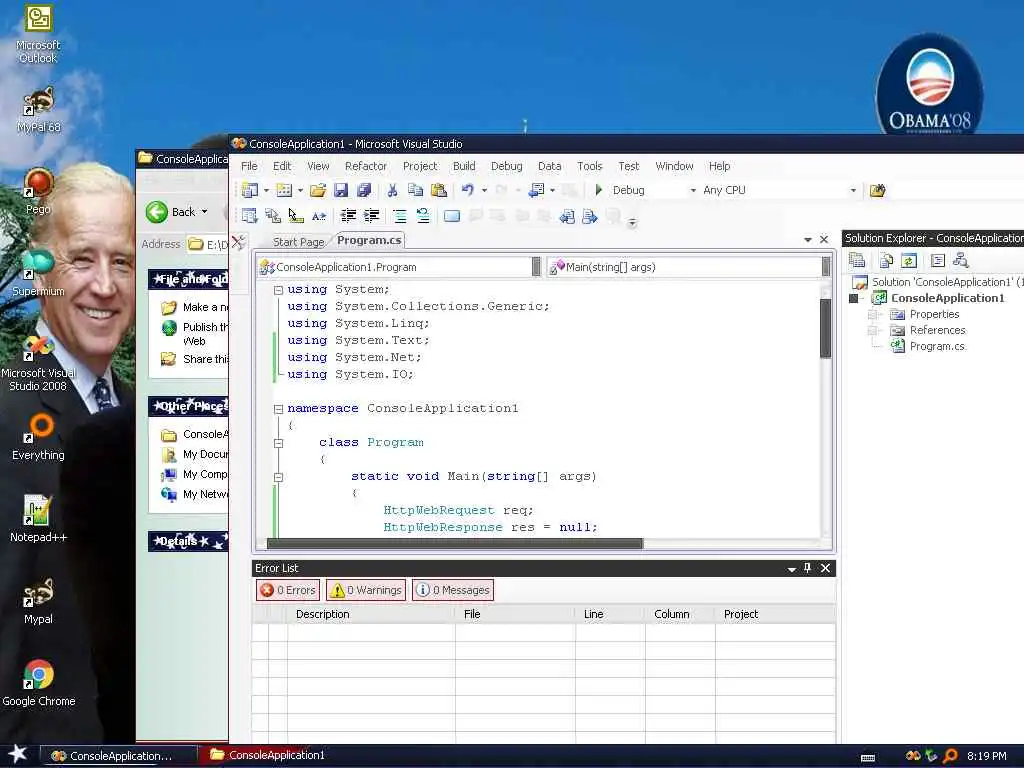Screen dimensions: 1024x768
Task: Collapse the using directives region
Action: pos(278,290)
